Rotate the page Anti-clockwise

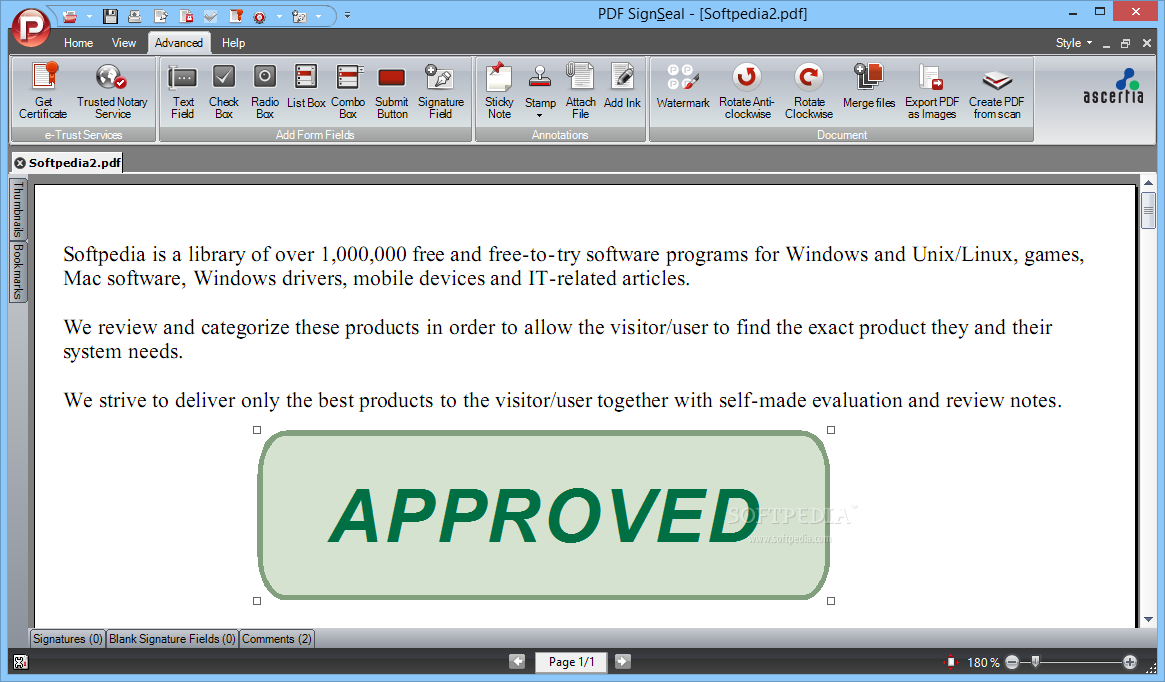(747, 91)
